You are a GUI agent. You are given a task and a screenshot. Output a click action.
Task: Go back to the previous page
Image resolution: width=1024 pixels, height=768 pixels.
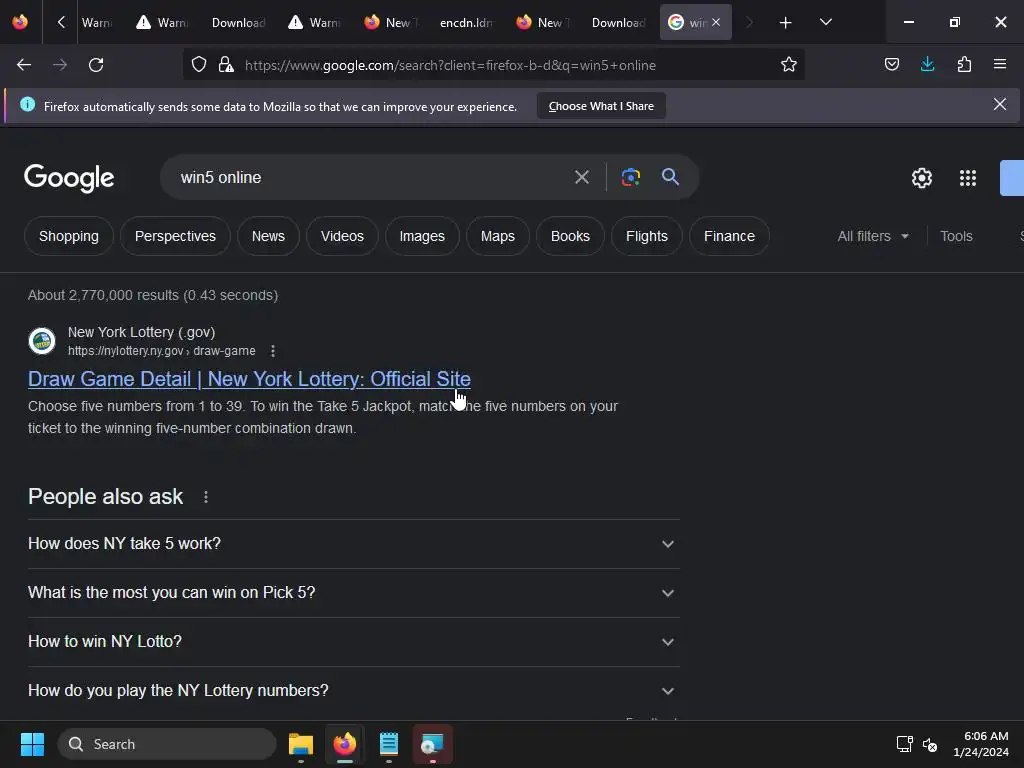24,65
